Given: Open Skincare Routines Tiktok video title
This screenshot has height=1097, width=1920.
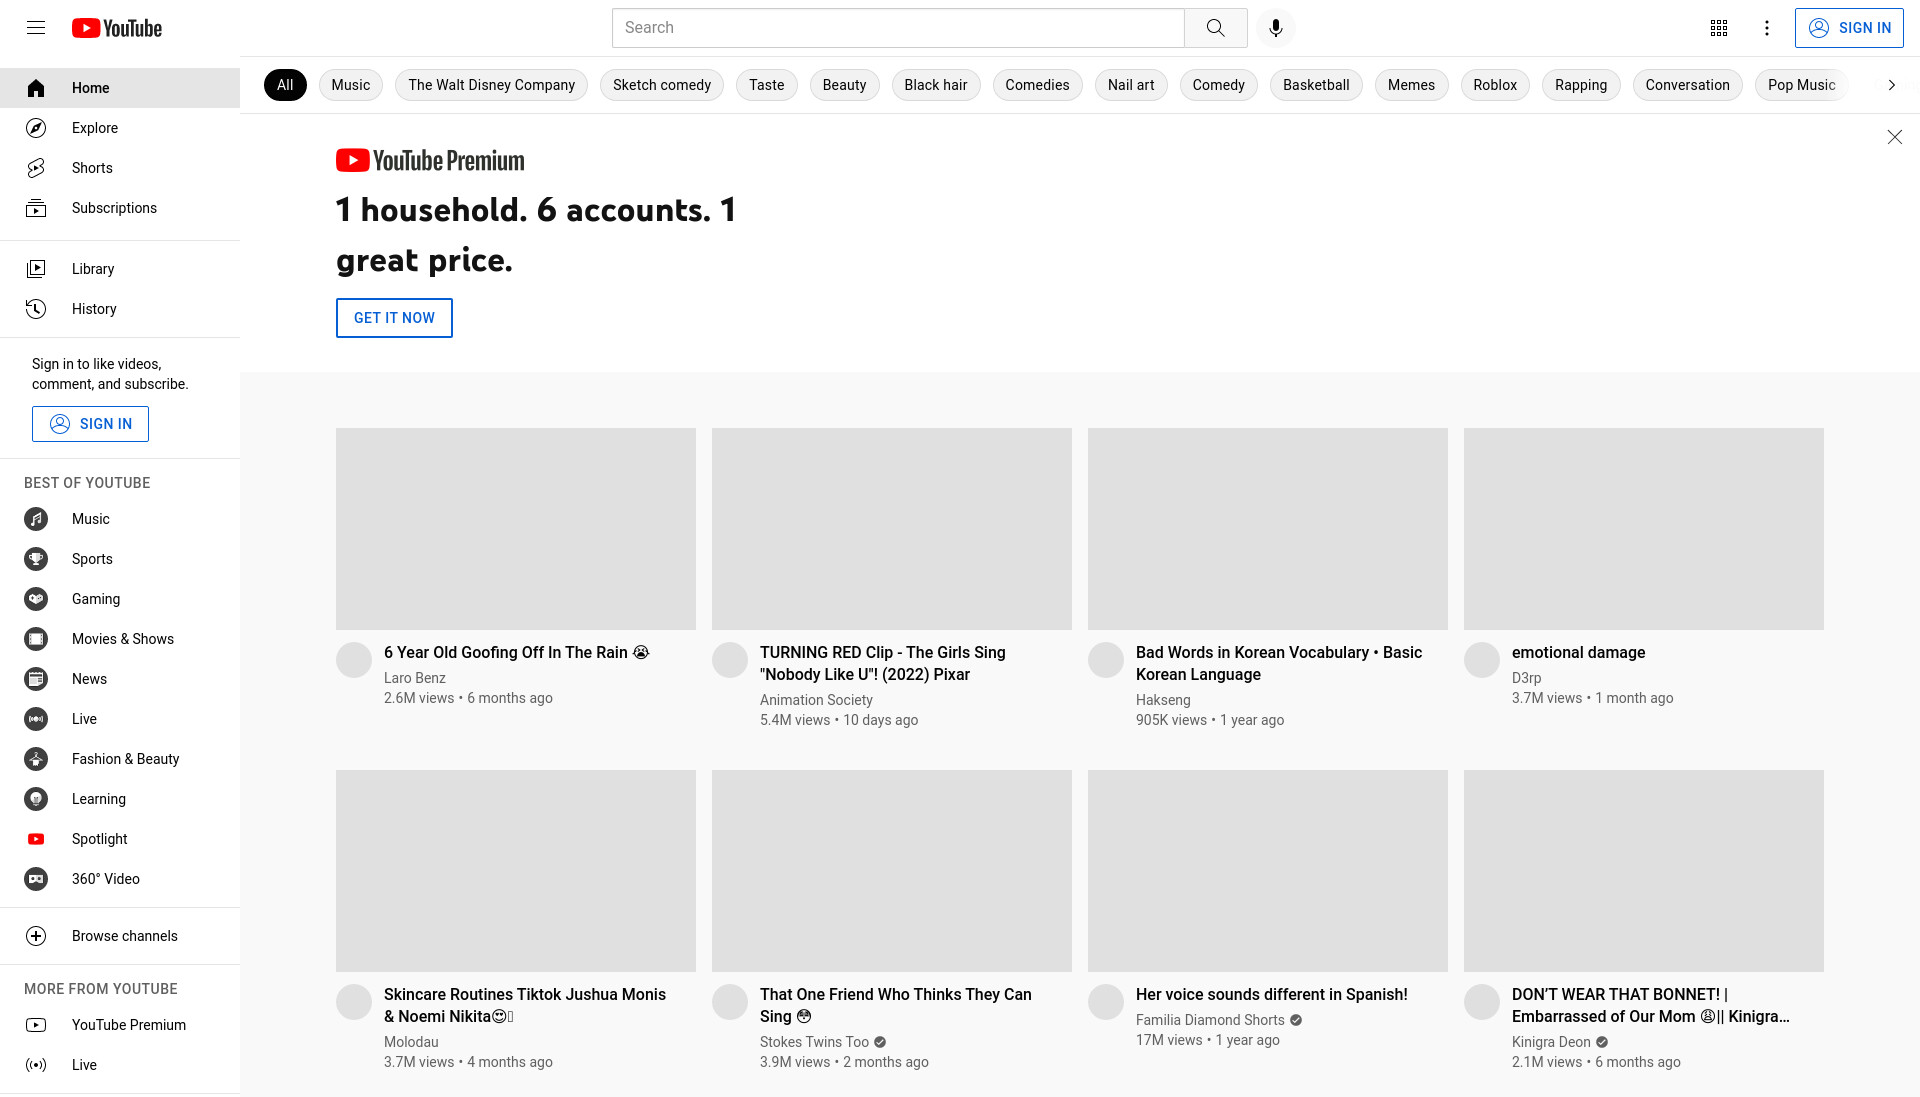Looking at the screenshot, I should pyautogui.click(x=525, y=1005).
